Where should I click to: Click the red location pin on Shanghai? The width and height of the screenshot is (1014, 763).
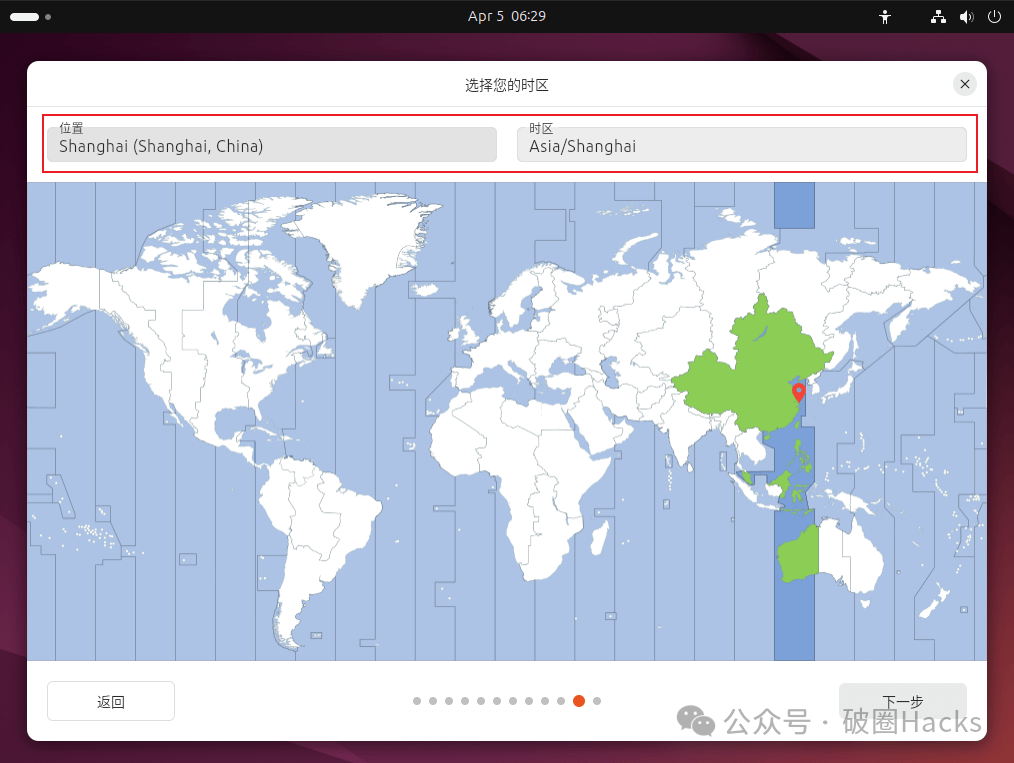pyautogui.click(x=799, y=392)
